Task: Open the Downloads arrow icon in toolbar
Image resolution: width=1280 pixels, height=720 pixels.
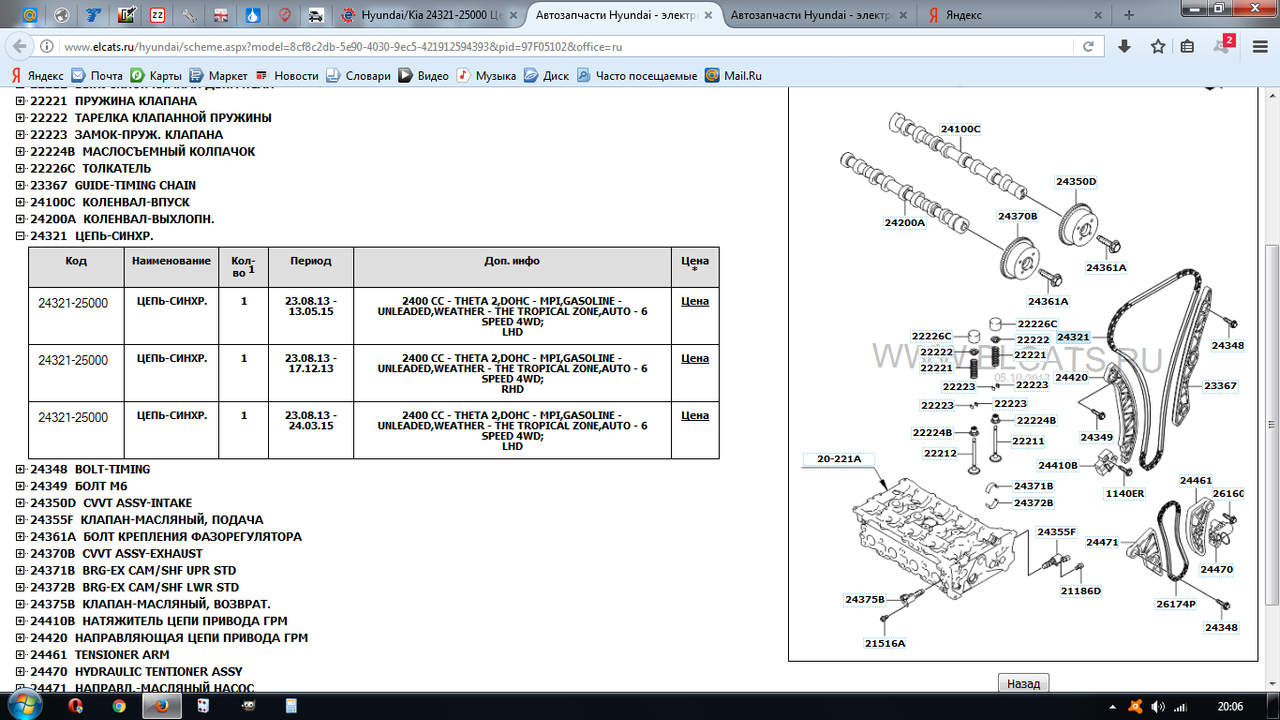Action: tap(1125, 46)
